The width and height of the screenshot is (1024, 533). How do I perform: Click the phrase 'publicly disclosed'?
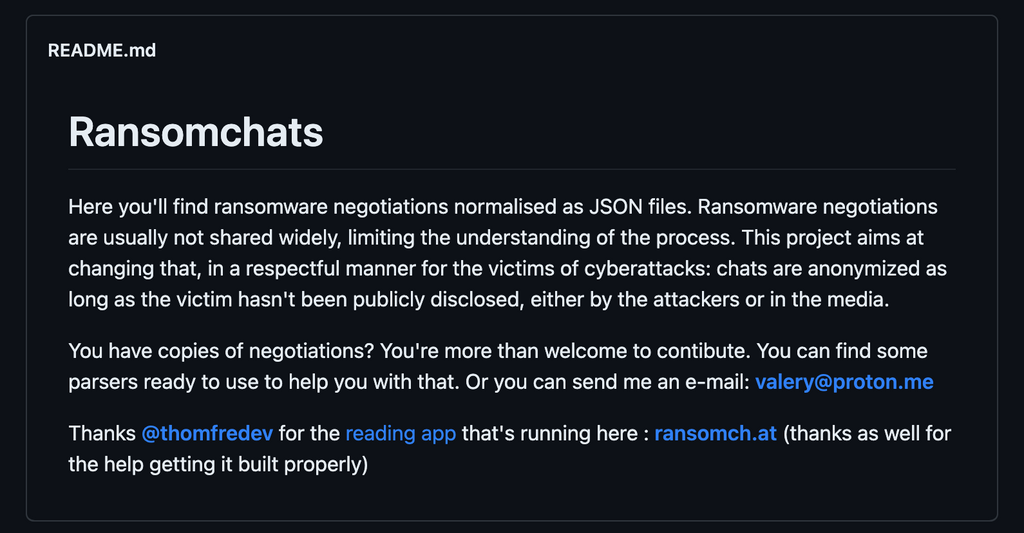[x=436, y=300]
